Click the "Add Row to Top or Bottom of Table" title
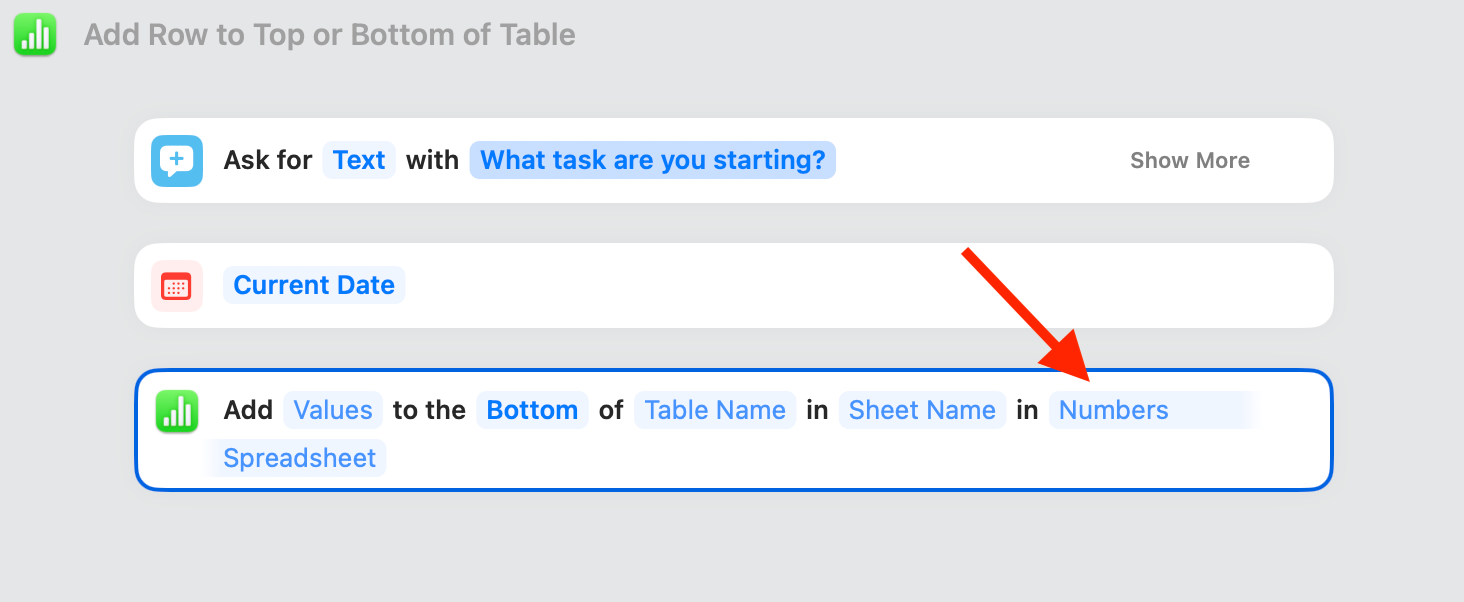Image resolution: width=1464 pixels, height=602 pixels. click(330, 35)
